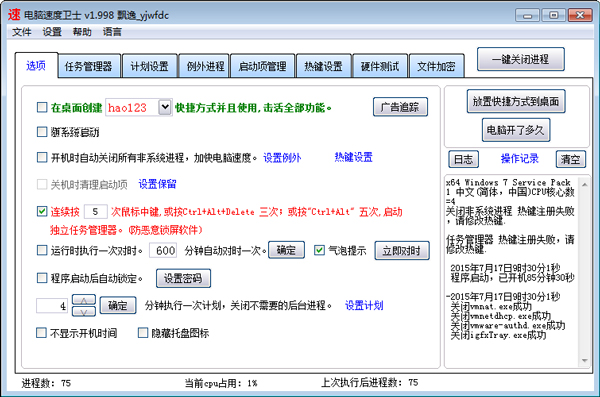
Task: Select the 选项 tab
Action: tap(36, 65)
